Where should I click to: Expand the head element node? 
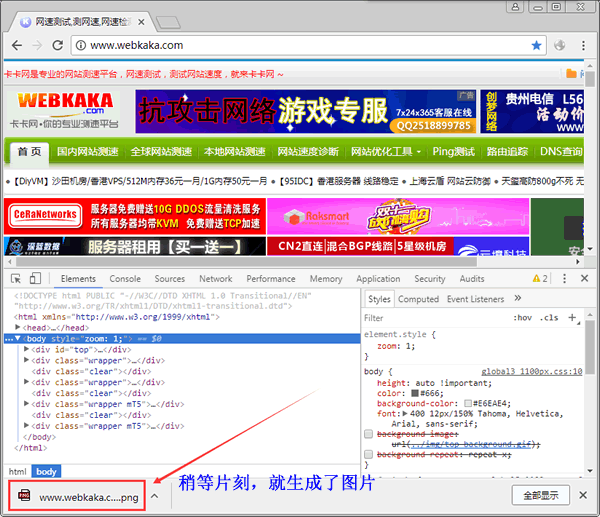(x=17, y=327)
